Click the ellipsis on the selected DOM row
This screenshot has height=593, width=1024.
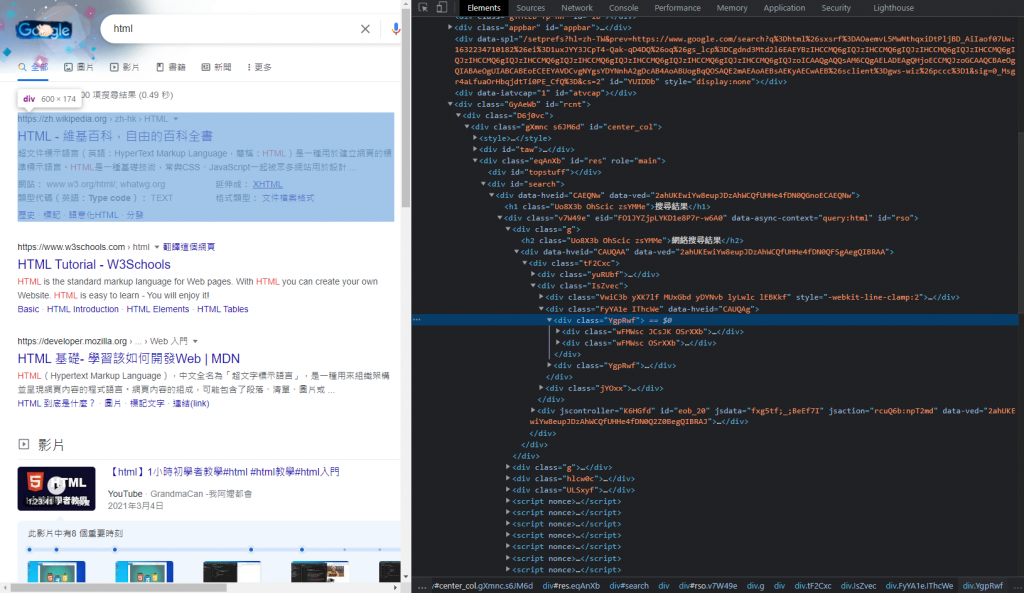417,320
